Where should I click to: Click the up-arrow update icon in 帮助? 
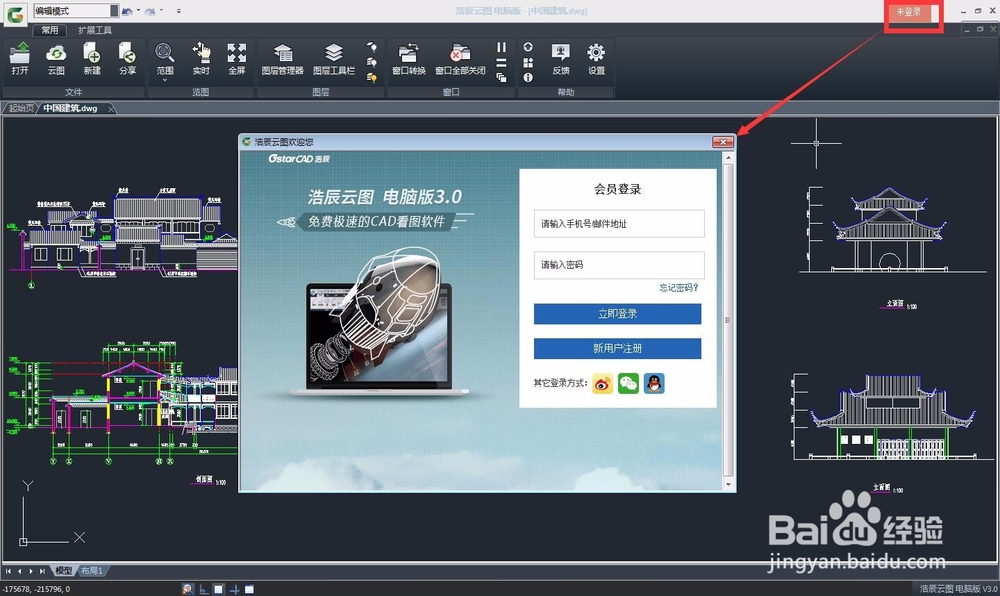click(528, 47)
